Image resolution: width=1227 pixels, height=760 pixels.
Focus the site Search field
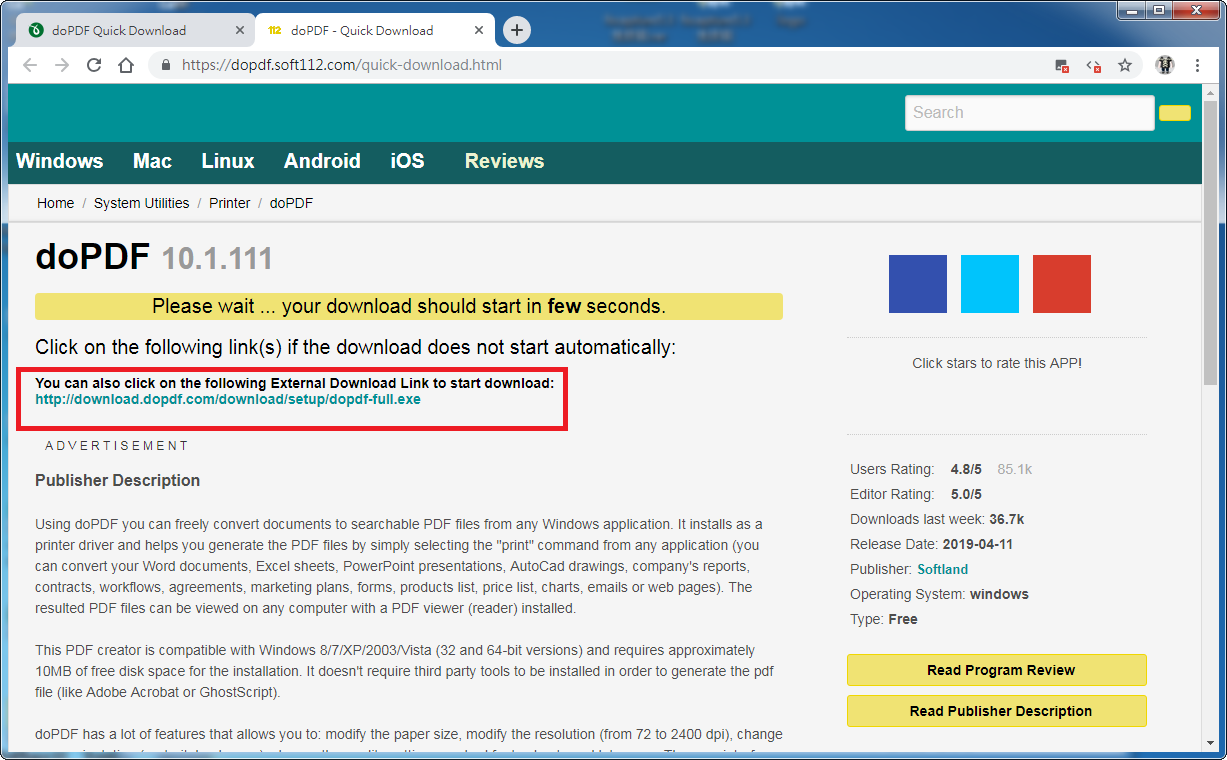[1030, 112]
